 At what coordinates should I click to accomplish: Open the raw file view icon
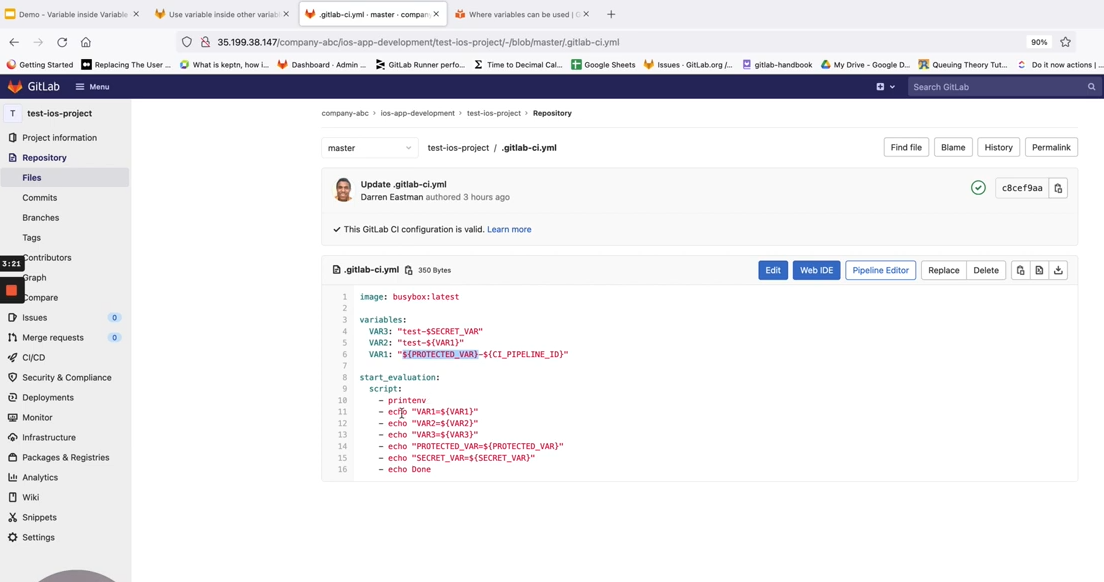coord(1039,270)
